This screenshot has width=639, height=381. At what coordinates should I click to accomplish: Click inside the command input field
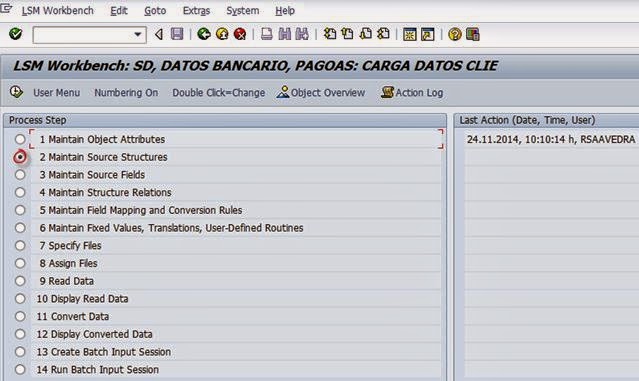point(84,35)
